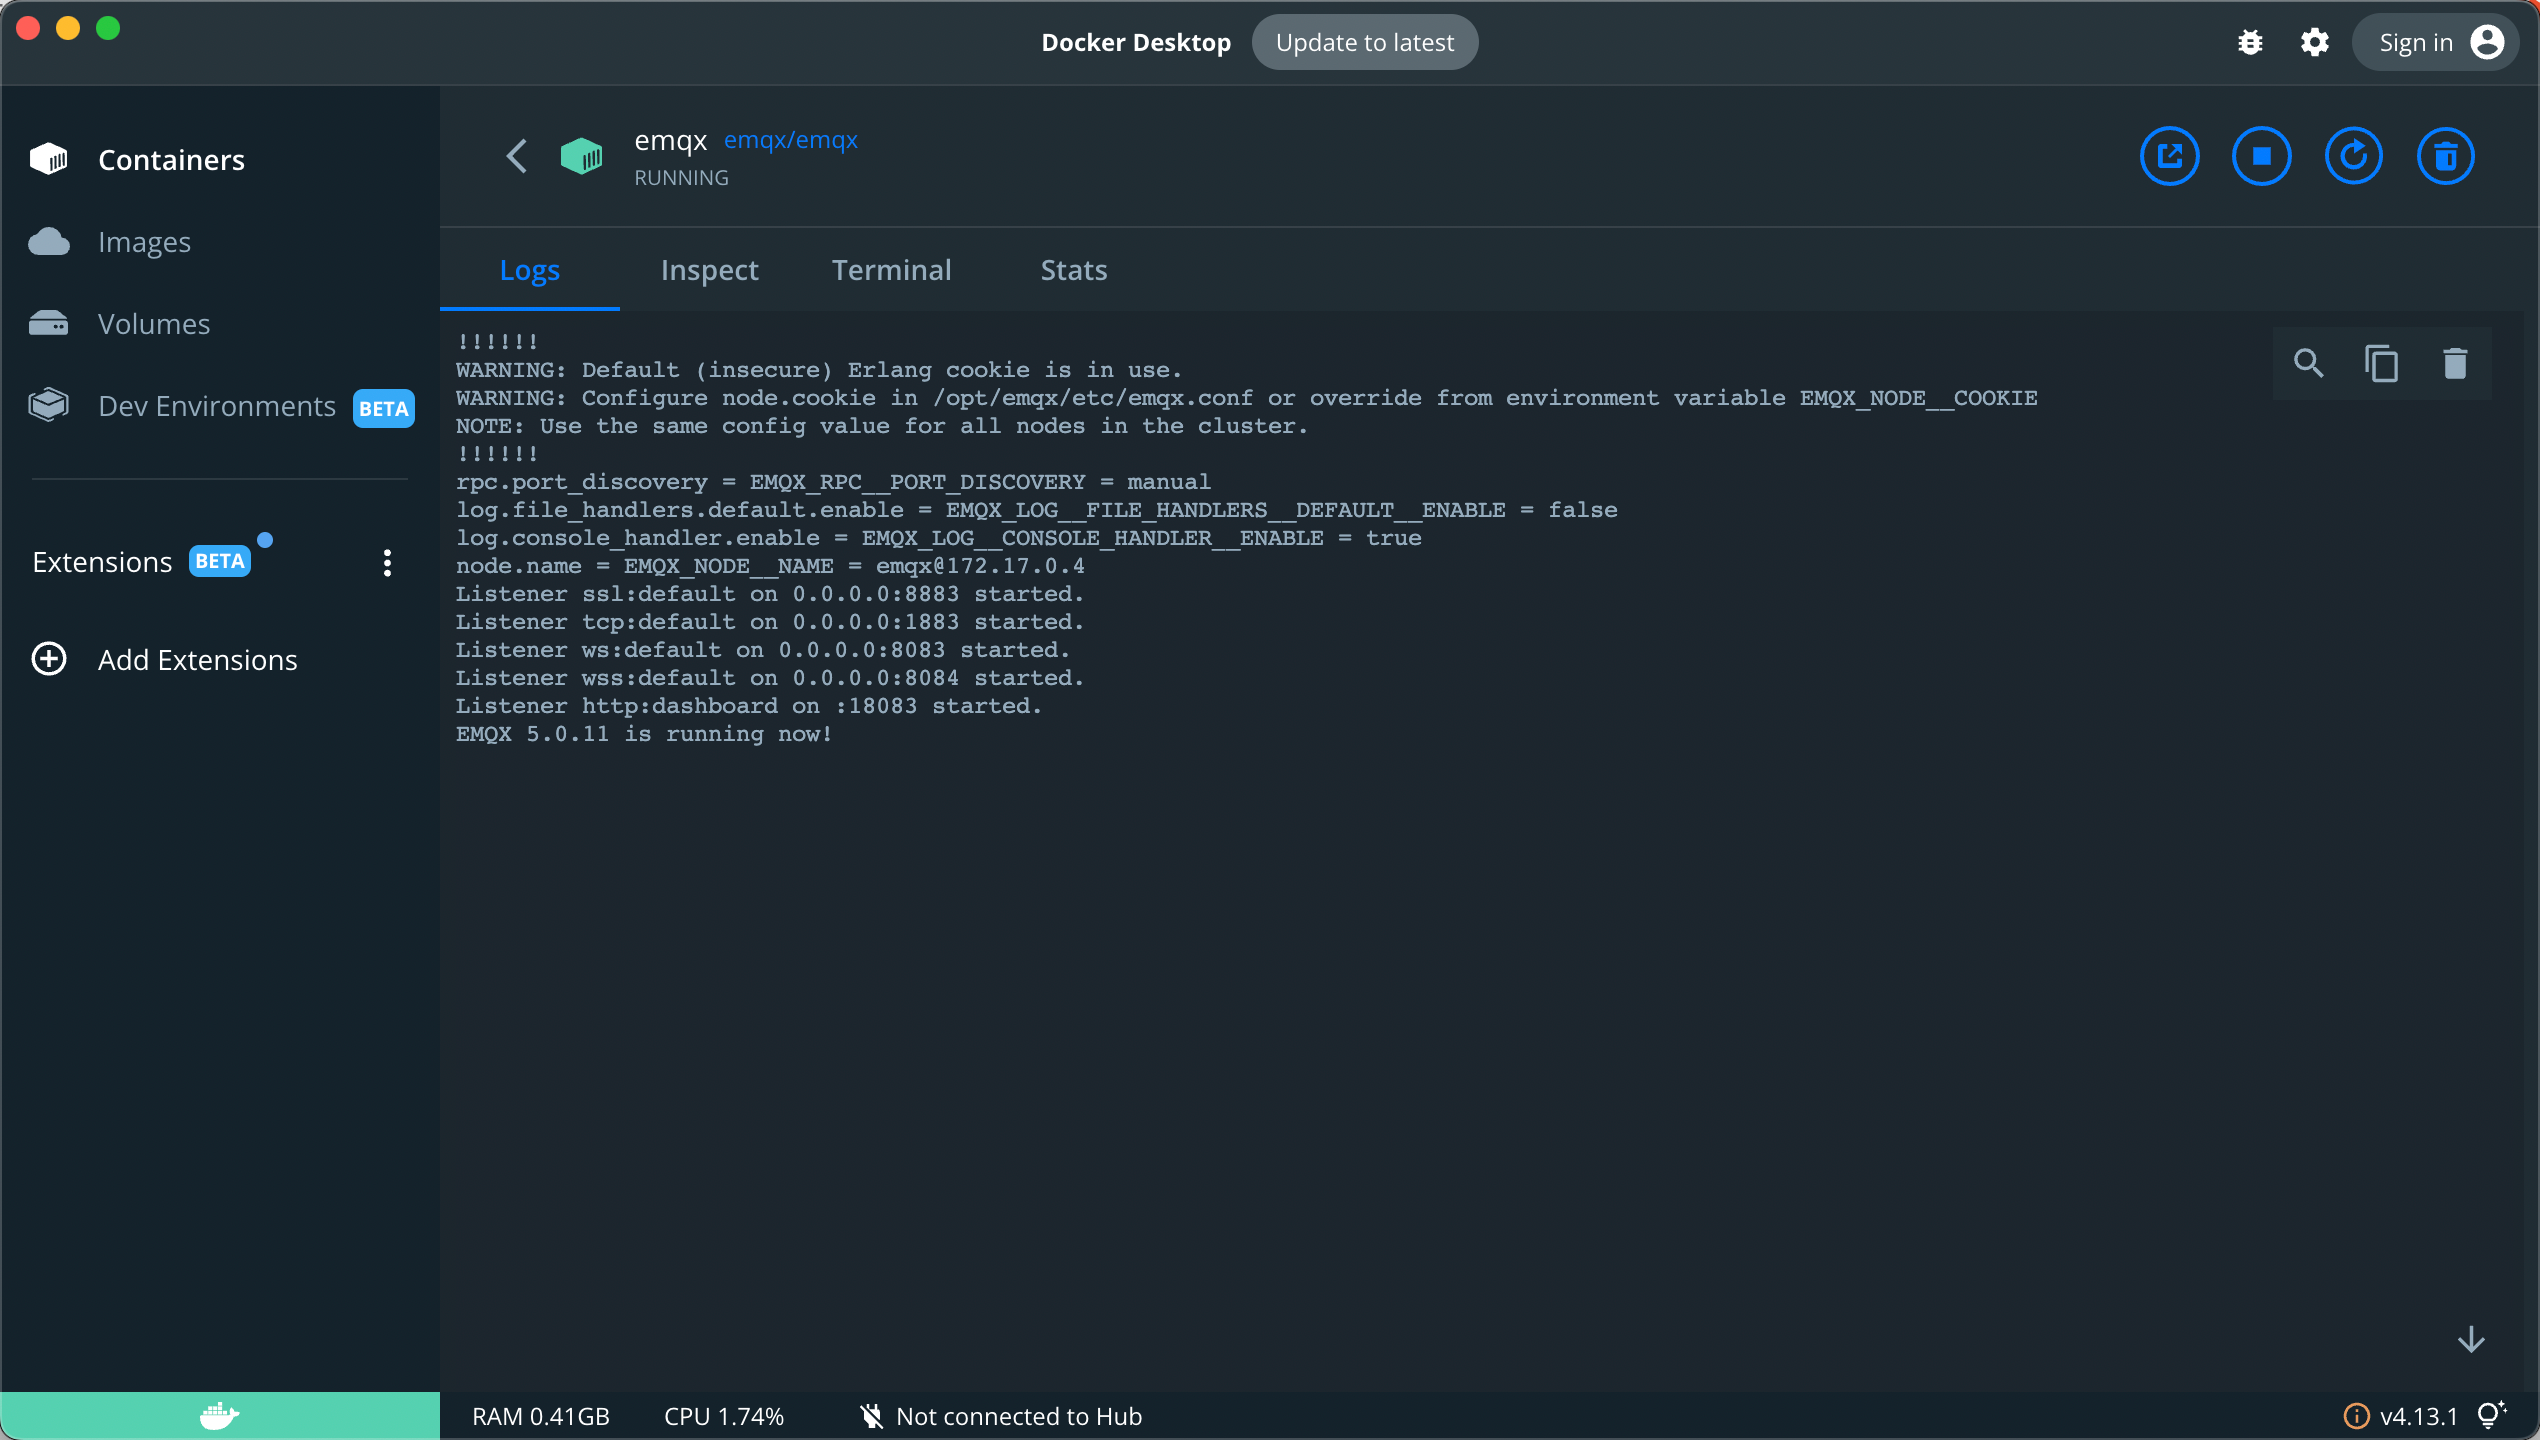Switch to the Terminal tab
This screenshot has height=1440, width=2540.
(891, 269)
